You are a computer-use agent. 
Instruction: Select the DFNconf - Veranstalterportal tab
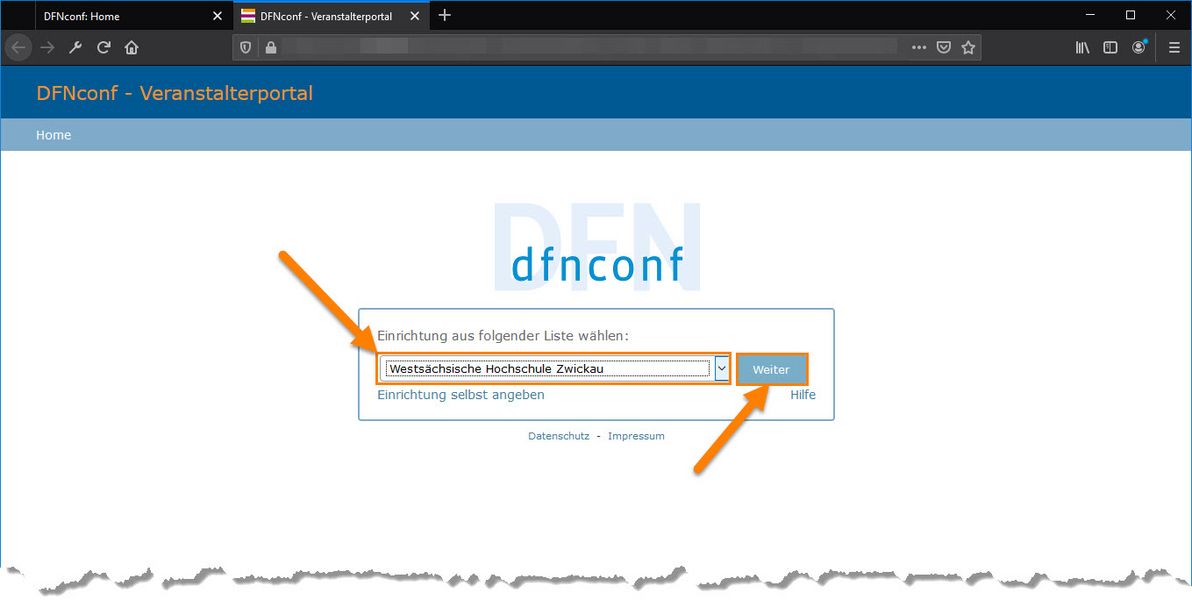coord(330,16)
